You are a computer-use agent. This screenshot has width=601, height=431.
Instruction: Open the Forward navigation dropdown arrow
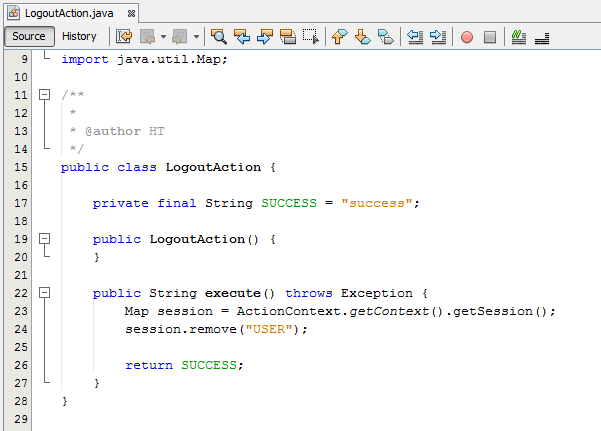(x=196, y=37)
